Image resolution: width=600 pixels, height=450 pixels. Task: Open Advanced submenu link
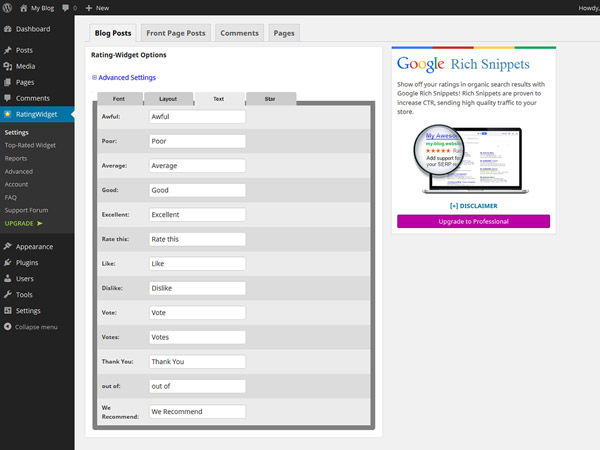[x=18, y=171]
